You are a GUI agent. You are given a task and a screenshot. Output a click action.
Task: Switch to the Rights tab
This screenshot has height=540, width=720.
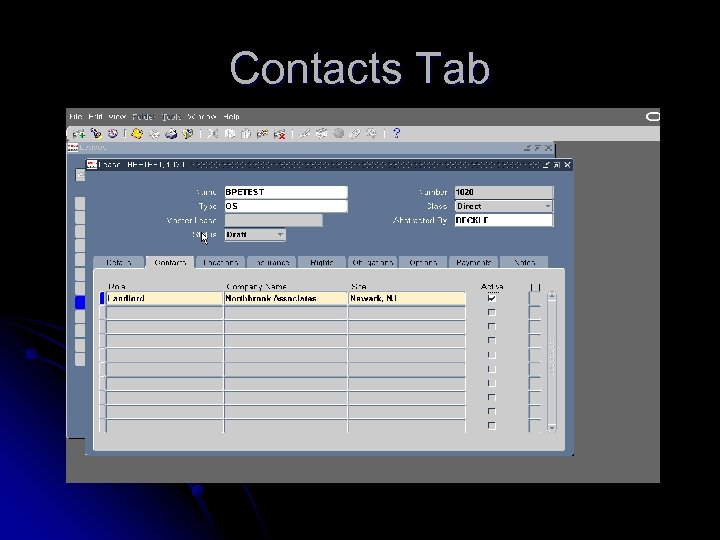coord(321,262)
